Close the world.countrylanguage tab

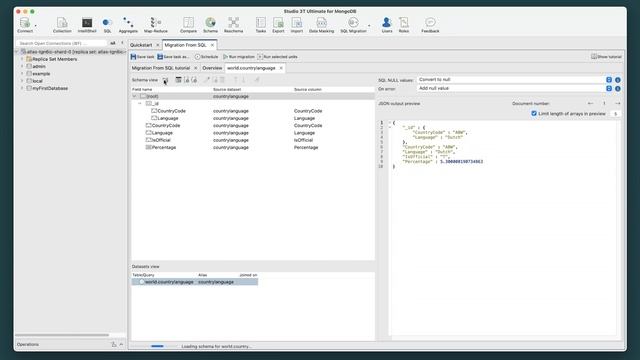[281, 68]
